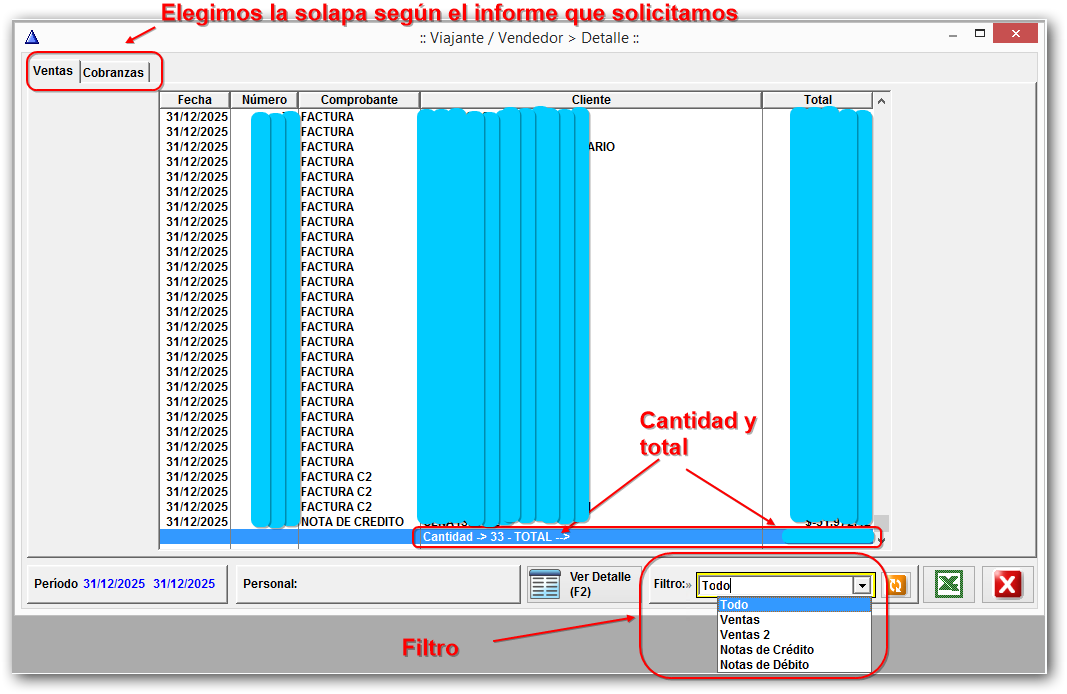
Task: Switch to the Cobranzas tab
Action: (x=114, y=73)
